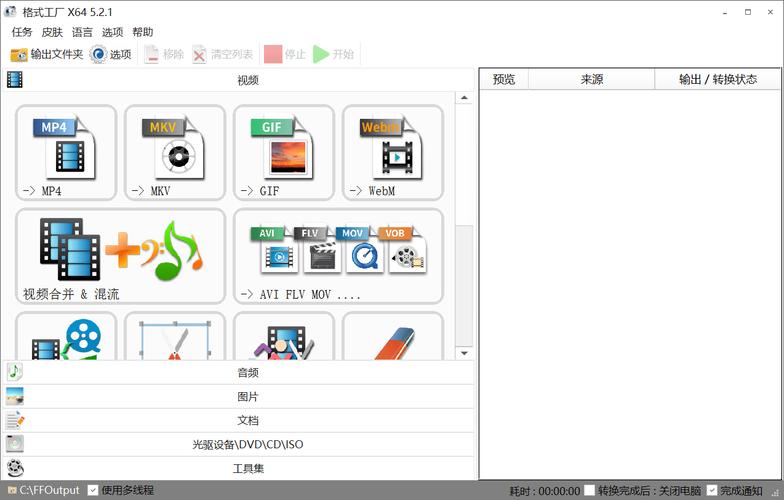Click the Source column header
This screenshot has height=500, width=784.
pyautogui.click(x=591, y=79)
